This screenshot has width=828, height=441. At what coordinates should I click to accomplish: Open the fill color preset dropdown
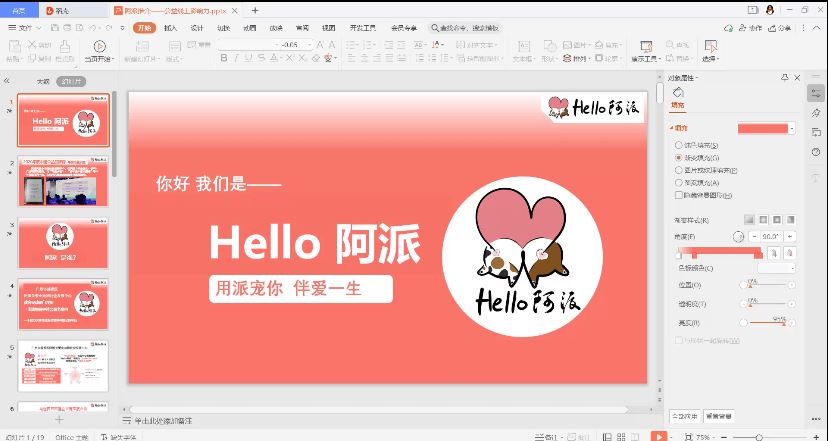point(792,128)
